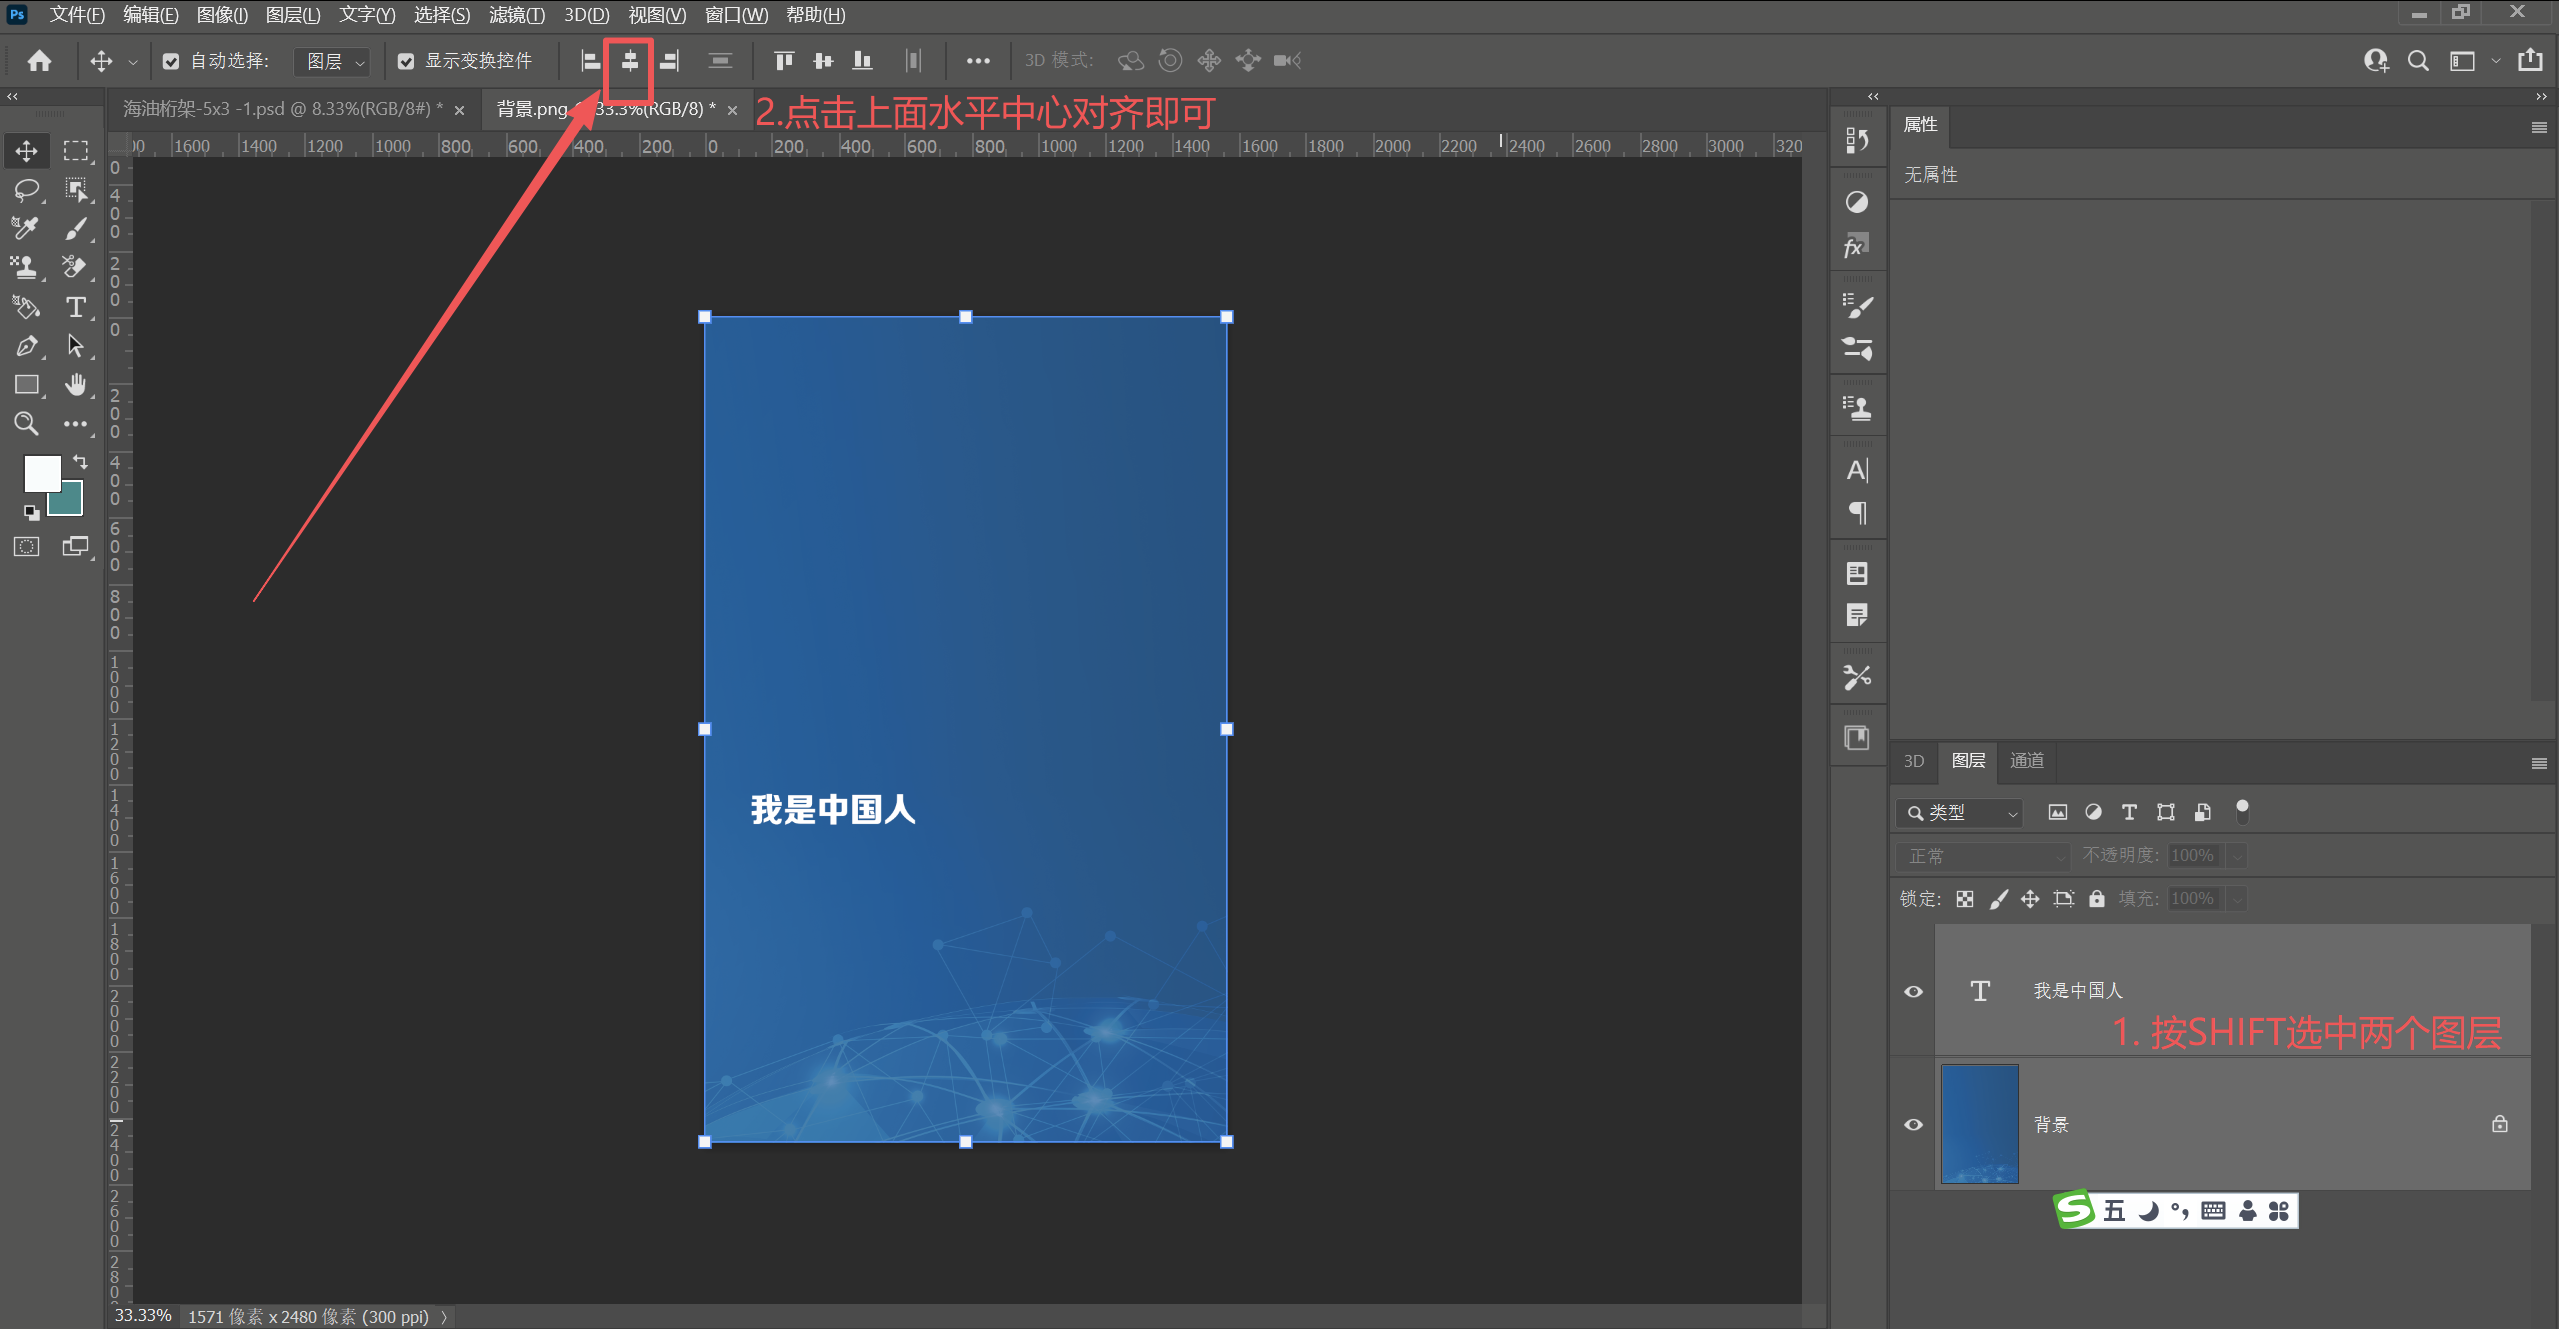The width and height of the screenshot is (2559, 1329).
Task: Click the Home icon in options bar
Action: 40,61
